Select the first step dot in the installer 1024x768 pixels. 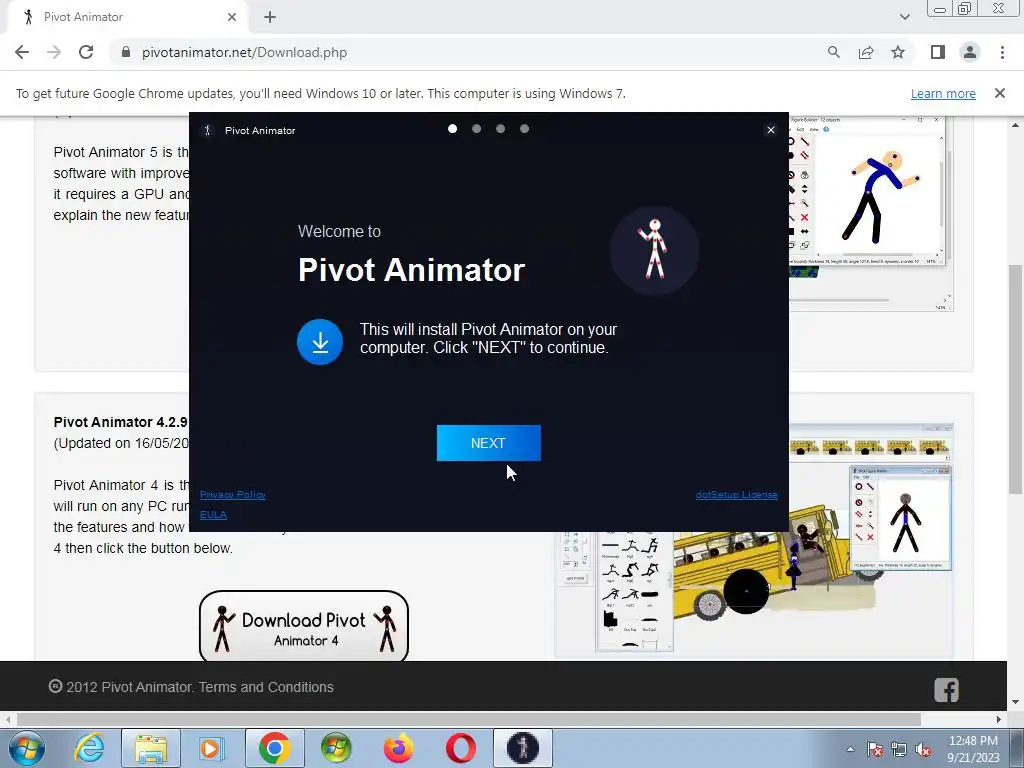tap(453, 129)
